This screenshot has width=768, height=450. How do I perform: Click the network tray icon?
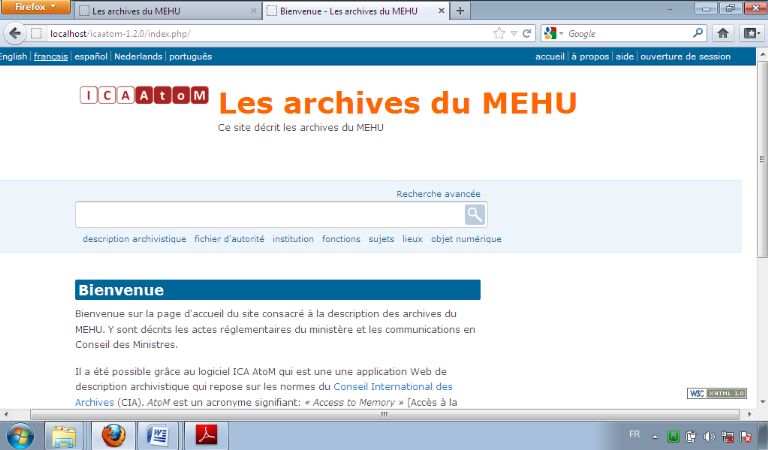727,436
